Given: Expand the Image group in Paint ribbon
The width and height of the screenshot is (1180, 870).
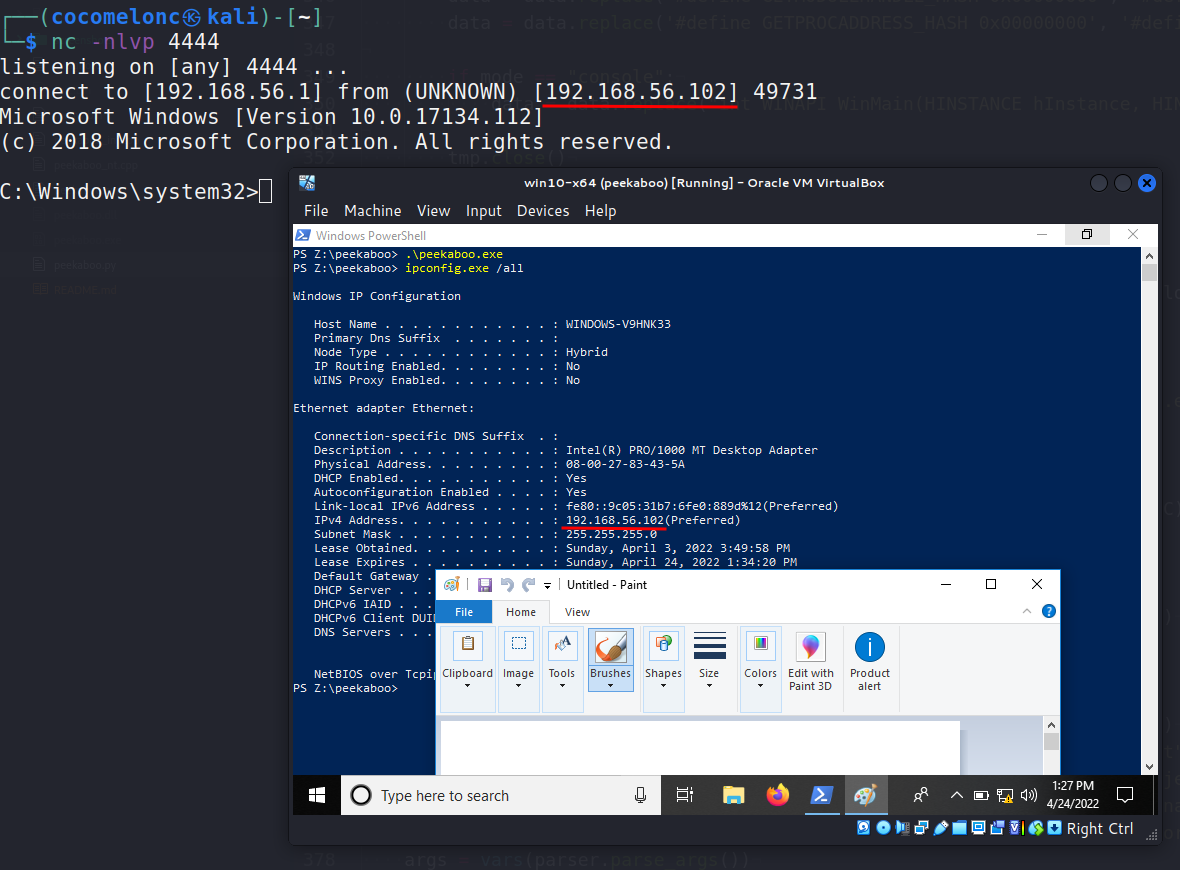Looking at the screenshot, I should (519, 668).
